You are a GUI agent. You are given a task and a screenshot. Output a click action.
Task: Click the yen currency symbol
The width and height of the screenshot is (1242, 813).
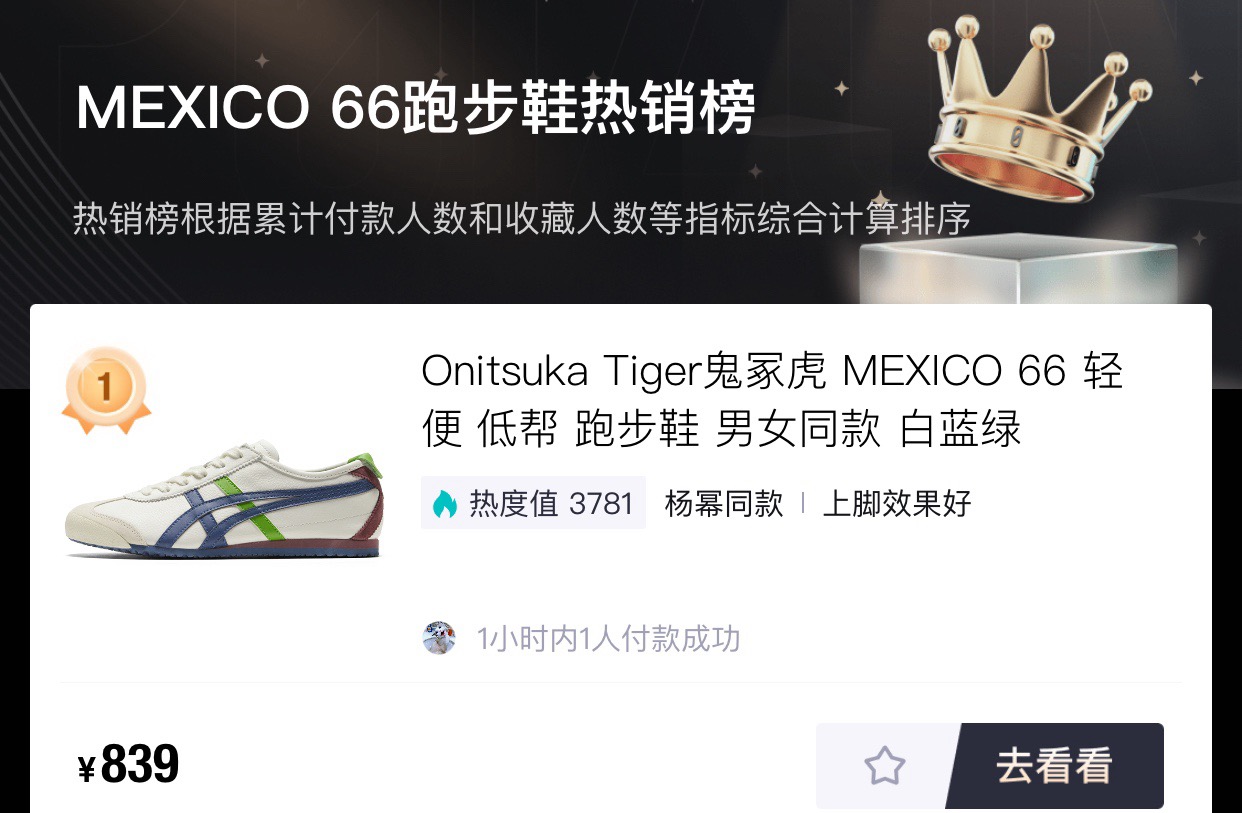[x=87, y=769]
